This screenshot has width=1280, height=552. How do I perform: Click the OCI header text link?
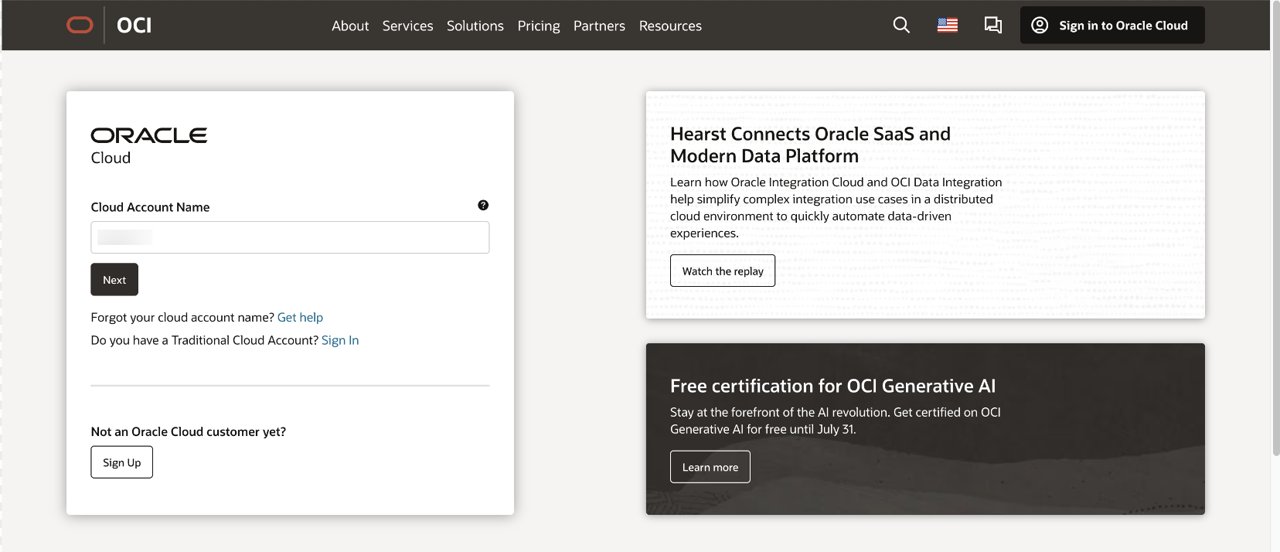coord(134,25)
